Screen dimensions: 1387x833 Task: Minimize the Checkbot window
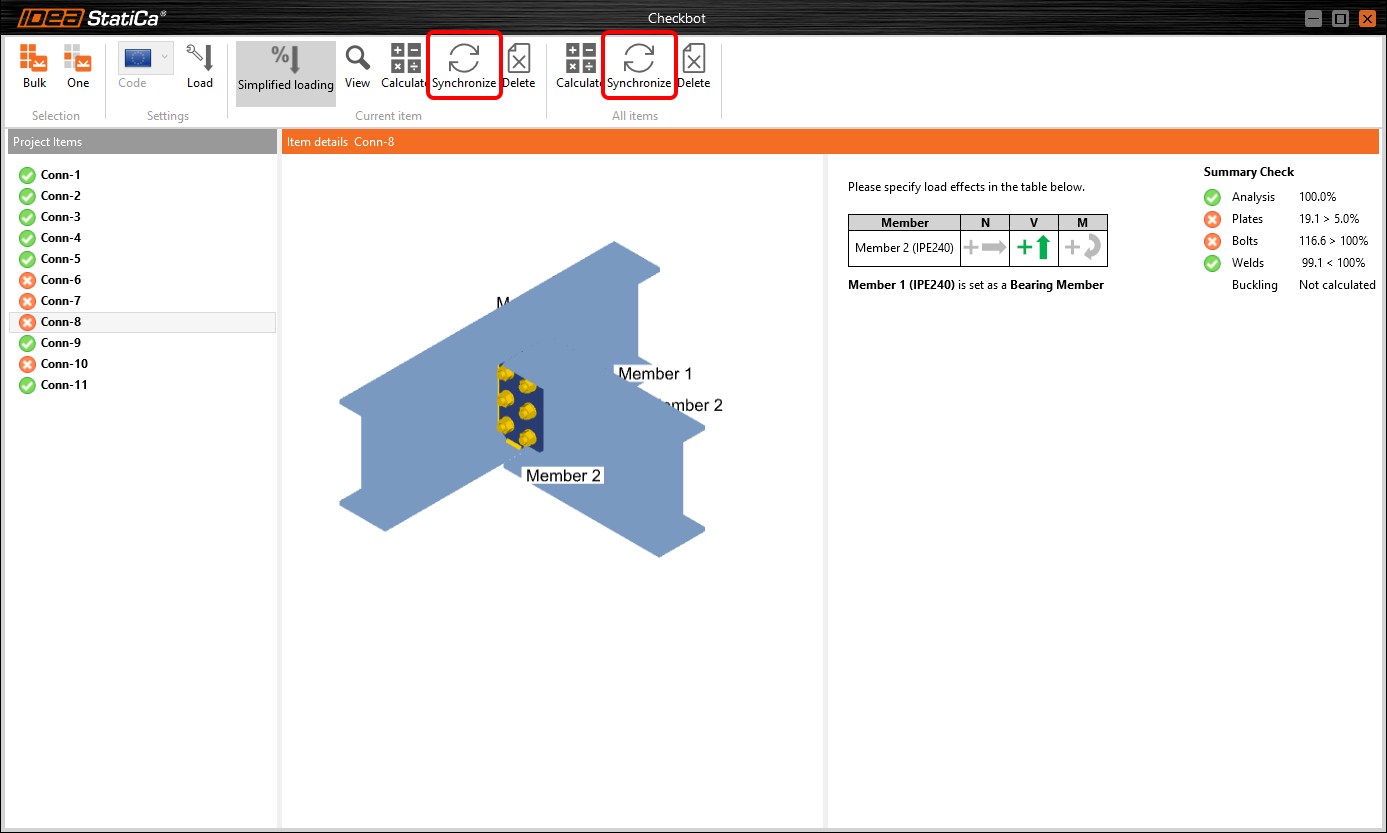point(1314,19)
